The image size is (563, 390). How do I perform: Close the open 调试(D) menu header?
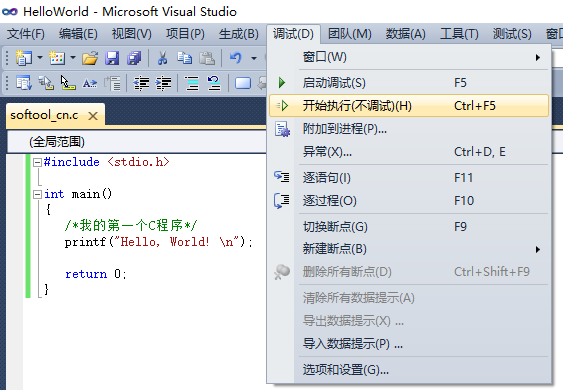coord(293,34)
